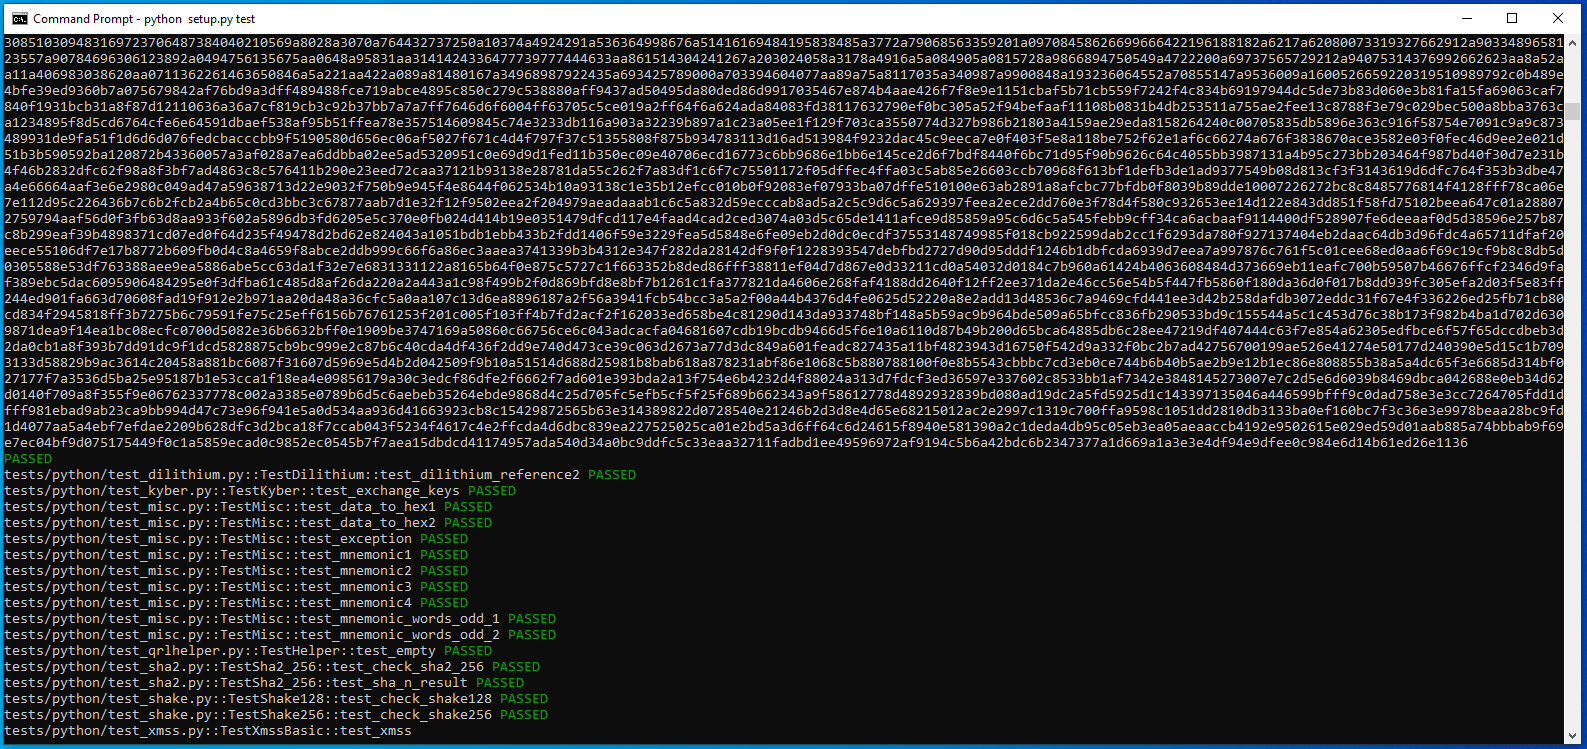Minimize the Command Prompt window
The height and width of the screenshot is (749, 1587).
click(1467, 18)
